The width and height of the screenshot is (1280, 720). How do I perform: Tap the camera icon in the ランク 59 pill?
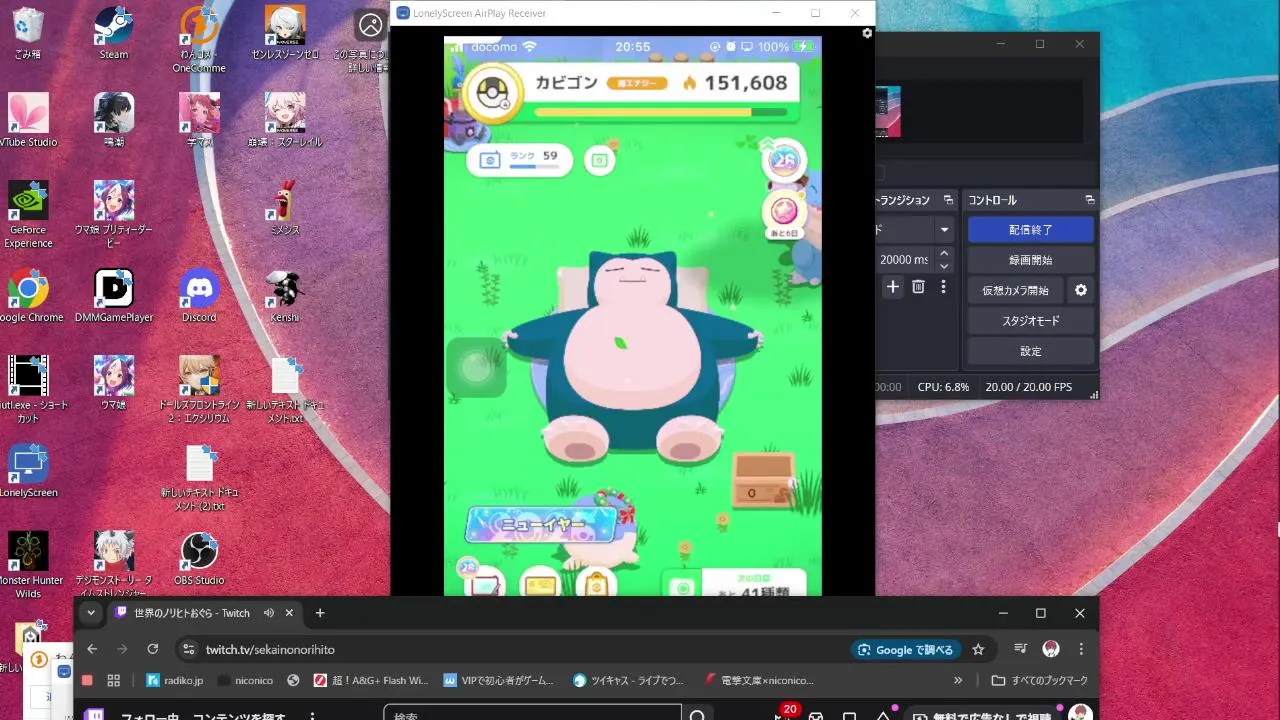(x=490, y=159)
